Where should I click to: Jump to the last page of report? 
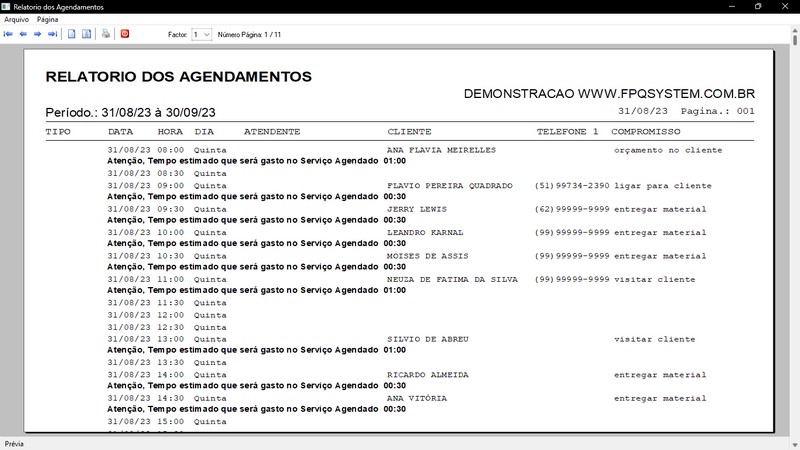[x=53, y=34]
